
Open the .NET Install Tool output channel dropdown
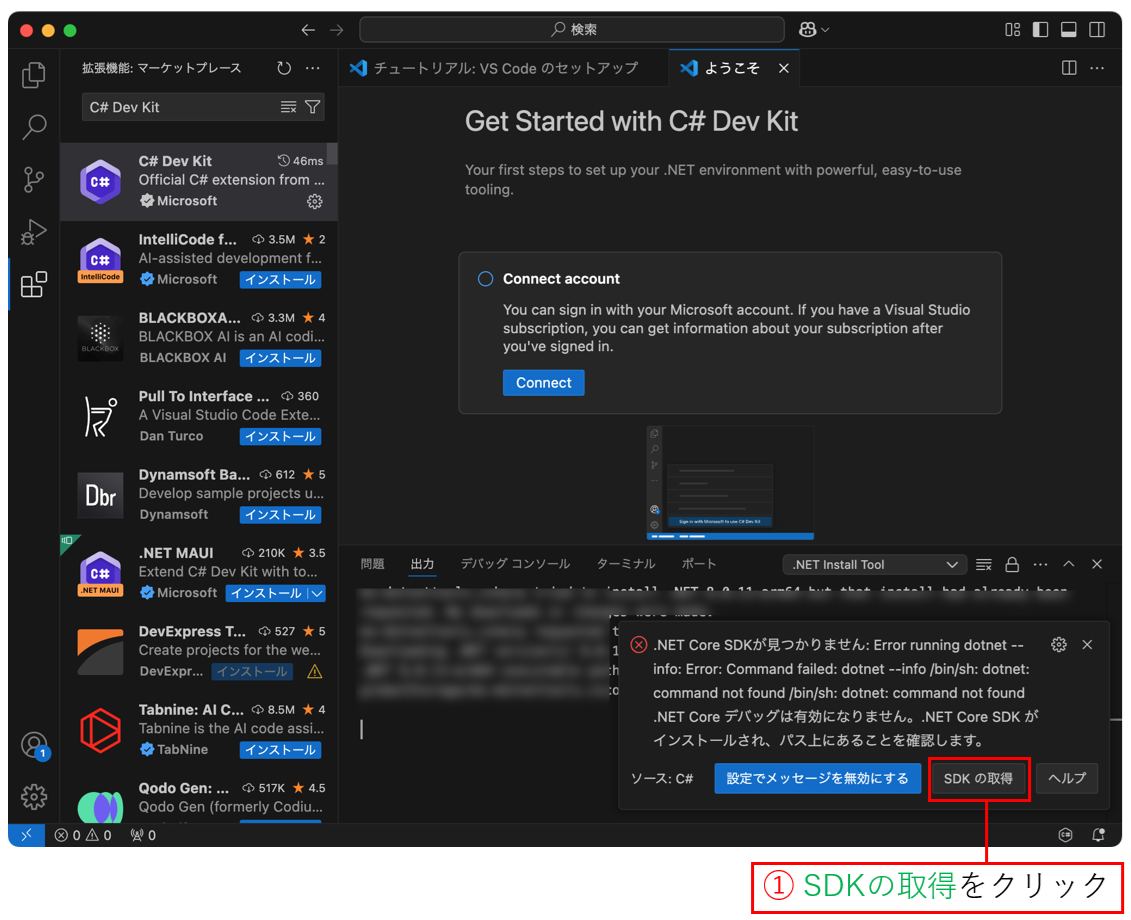(874, 563)
